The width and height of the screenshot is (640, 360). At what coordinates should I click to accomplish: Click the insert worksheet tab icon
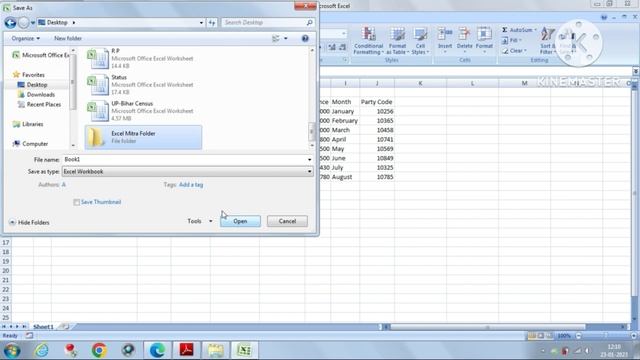pyautogui.click(x=65, y=327)
